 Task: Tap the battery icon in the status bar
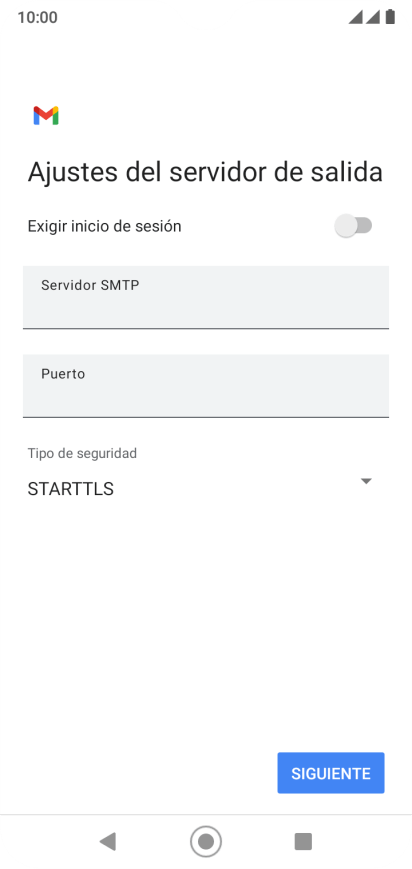(390, 17)
